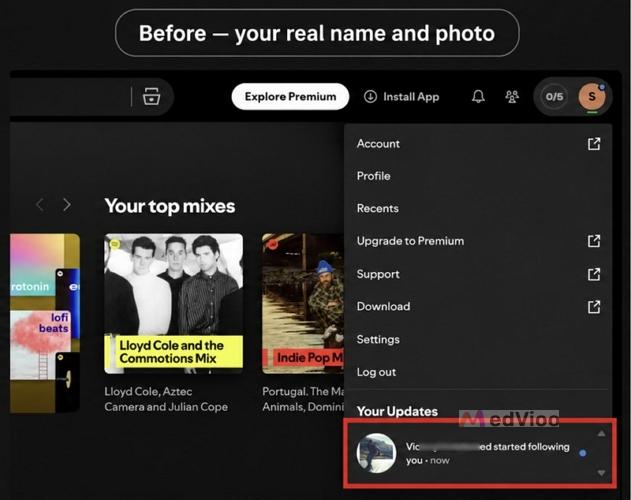Click external link icon beside Upgrade to Premium
The width and height of the screenshot is (631, 500).
(x=594, y=241)
